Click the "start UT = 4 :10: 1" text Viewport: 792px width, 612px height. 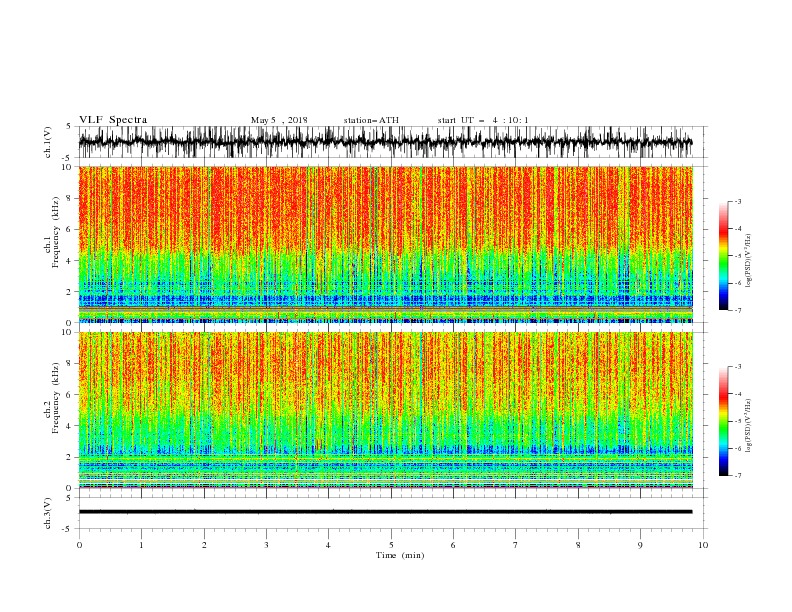pos(483,120)
